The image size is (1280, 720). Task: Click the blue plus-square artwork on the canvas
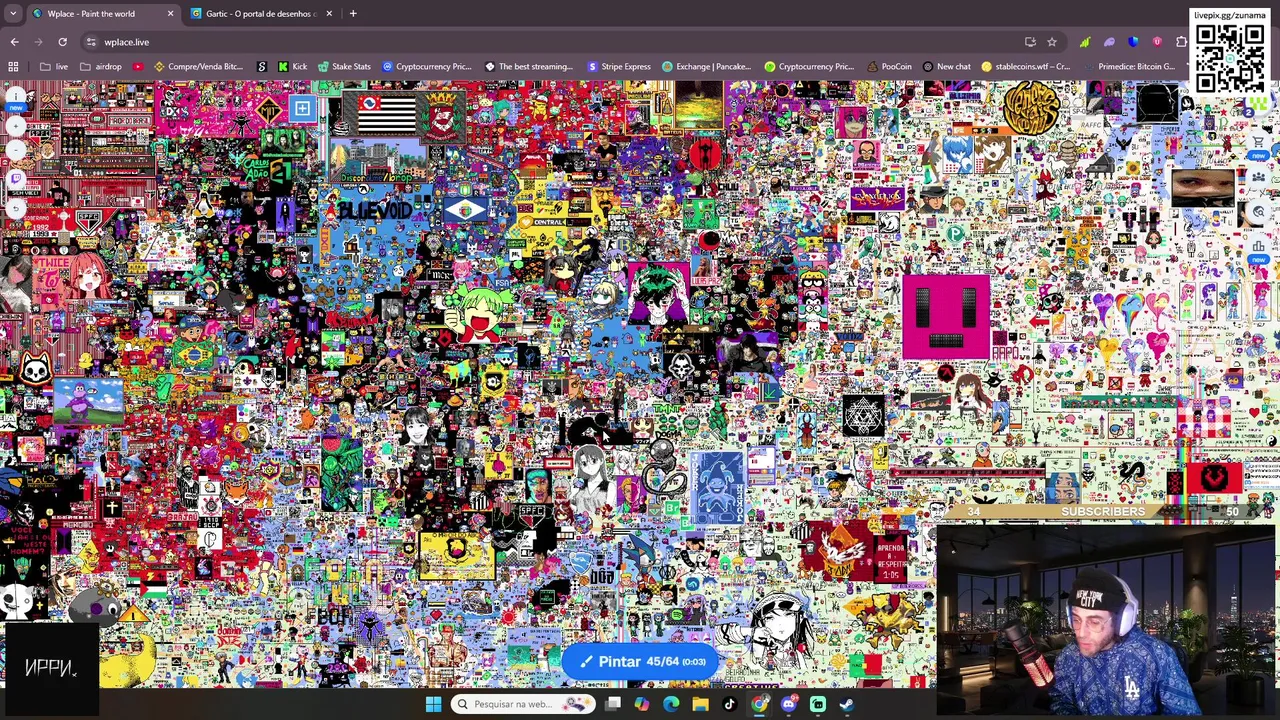pyautogui.click(x=302, y=108)
